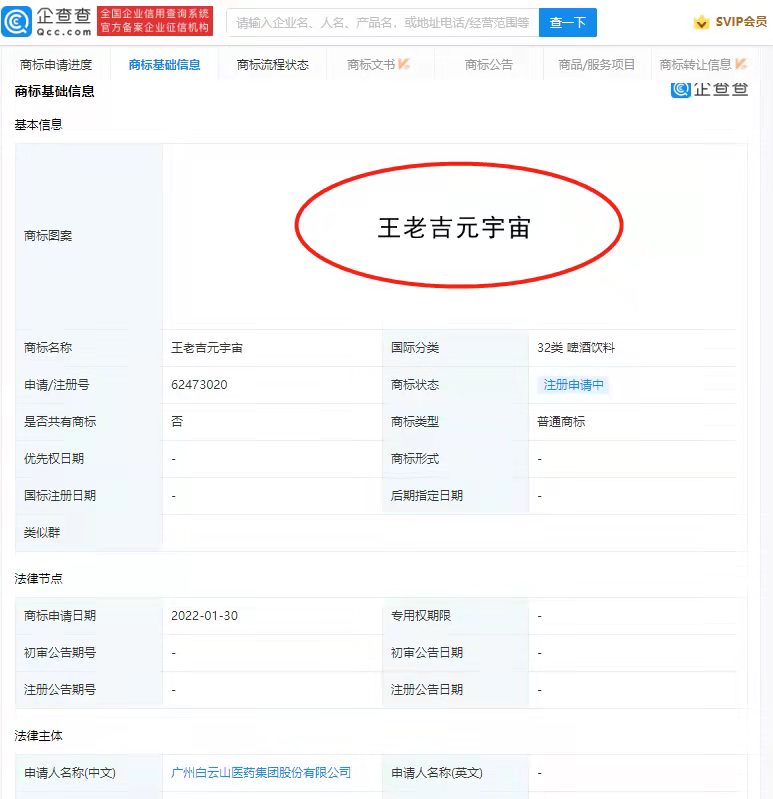Click the 类似群 row label

(42, 532)
